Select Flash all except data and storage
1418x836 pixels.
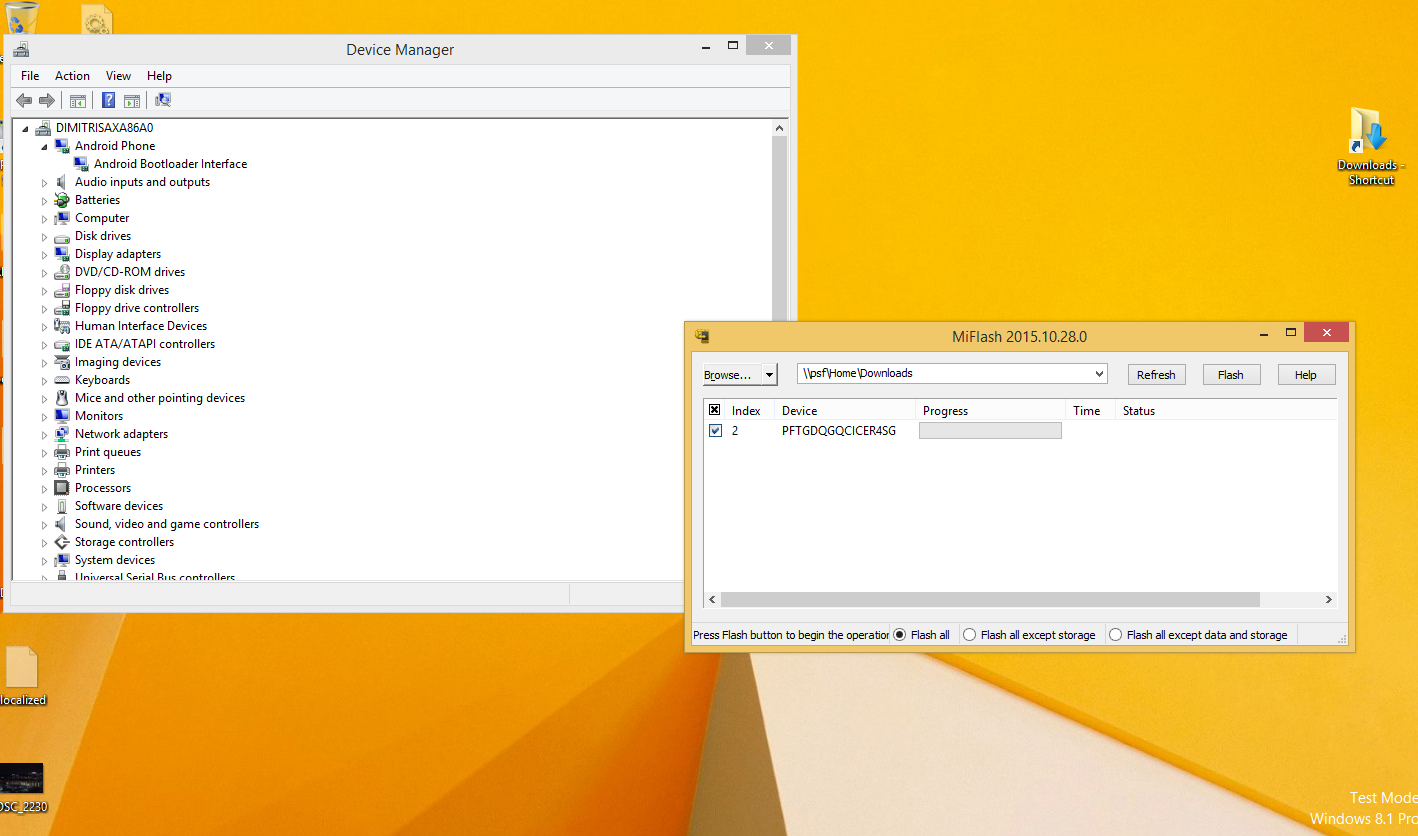coord(1115,635)
